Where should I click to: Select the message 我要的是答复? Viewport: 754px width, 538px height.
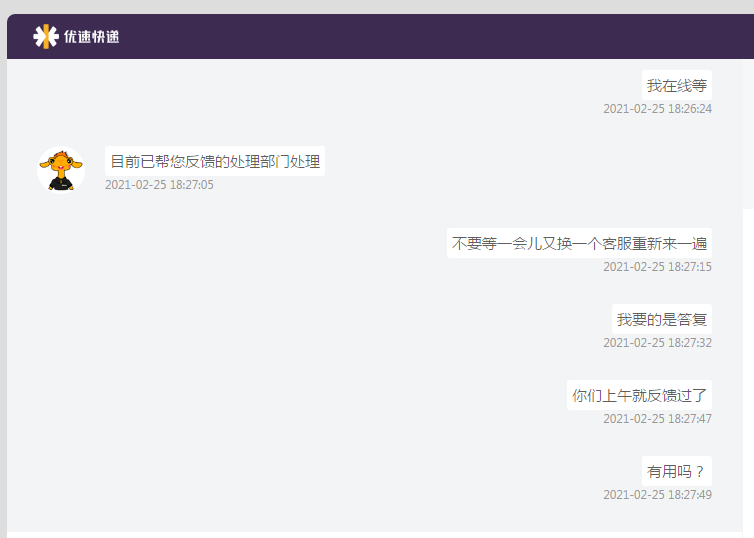(x=662, y=319)
